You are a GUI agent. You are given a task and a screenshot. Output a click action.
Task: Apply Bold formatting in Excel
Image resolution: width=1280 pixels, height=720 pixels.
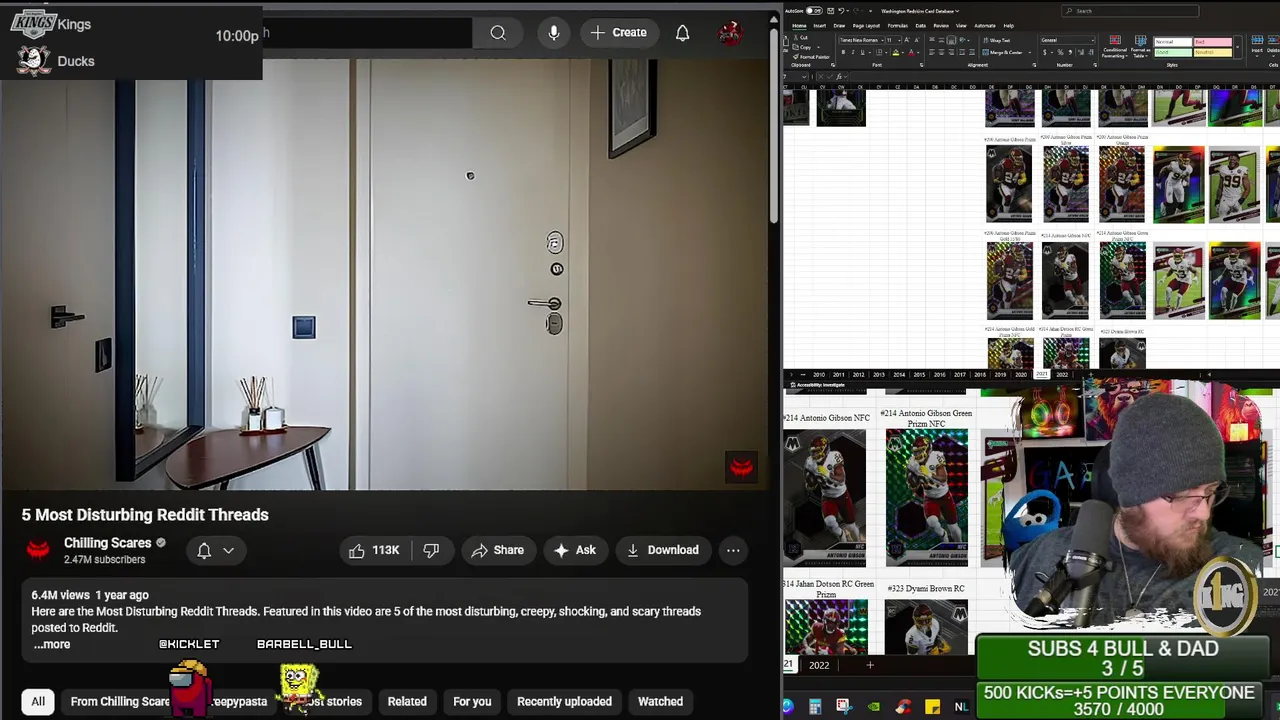(843, 52)
